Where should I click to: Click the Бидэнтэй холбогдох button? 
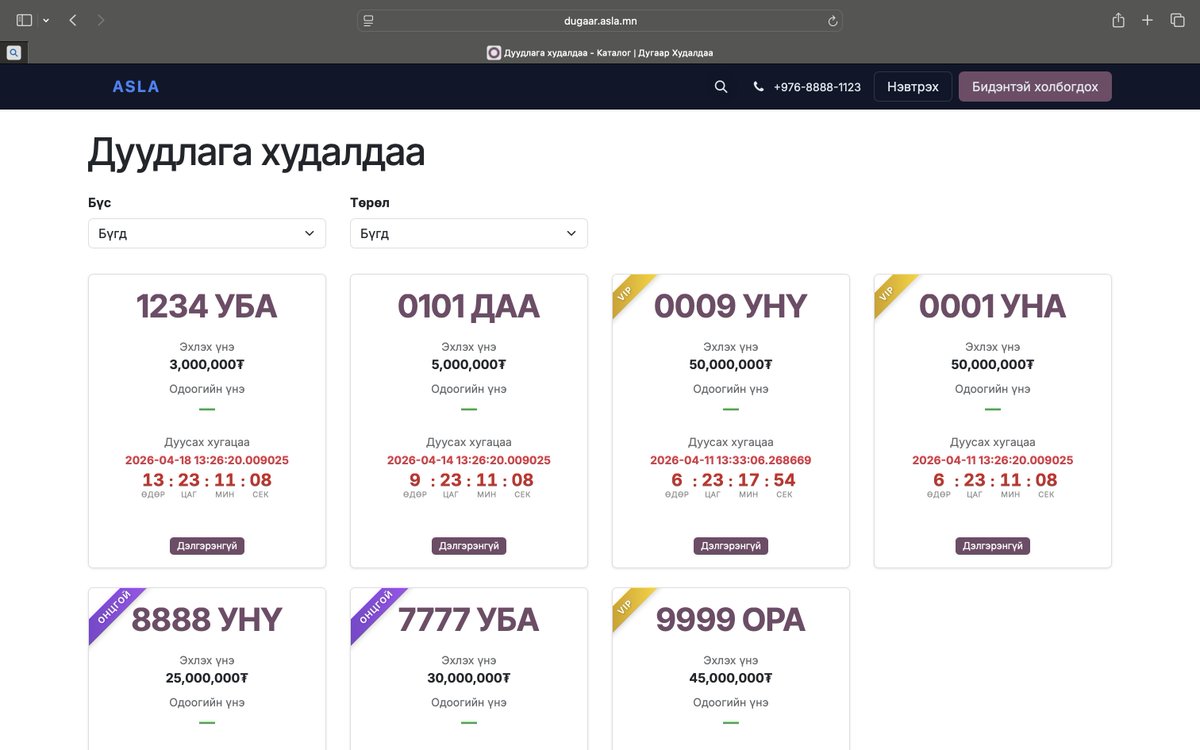pos(1035,87)
